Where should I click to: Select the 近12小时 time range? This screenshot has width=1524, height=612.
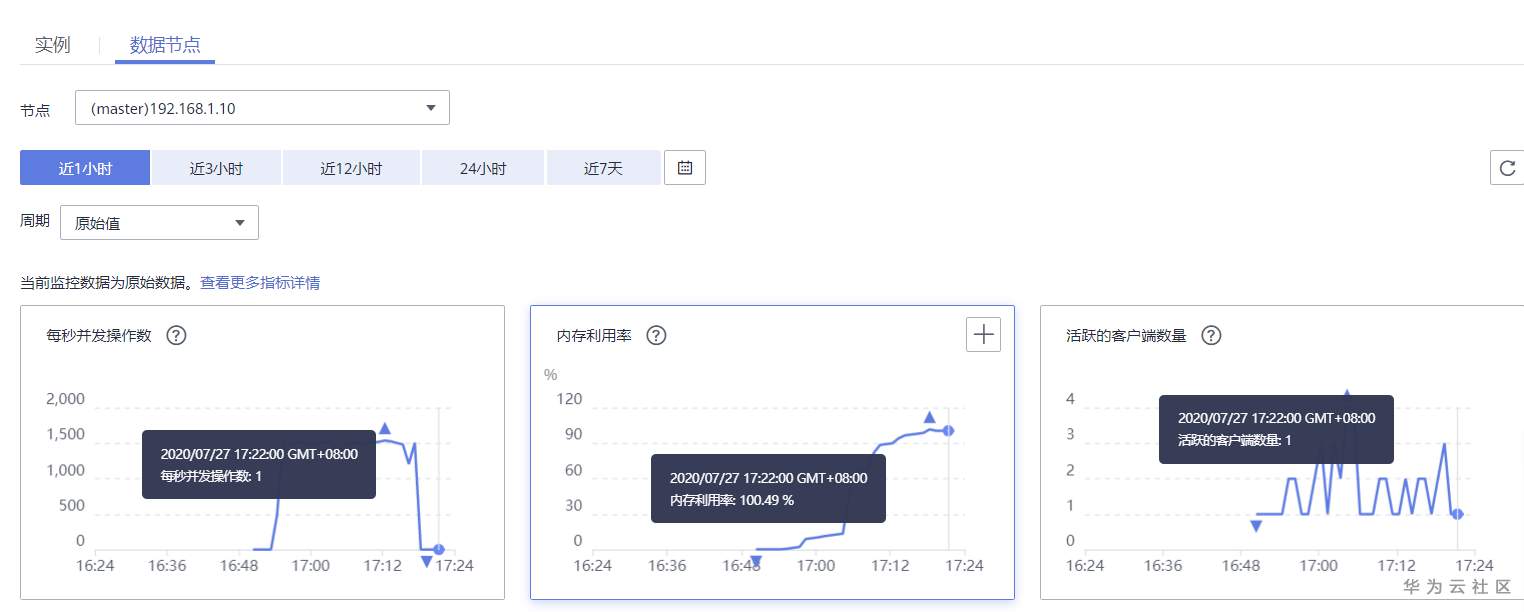point(351,168)
